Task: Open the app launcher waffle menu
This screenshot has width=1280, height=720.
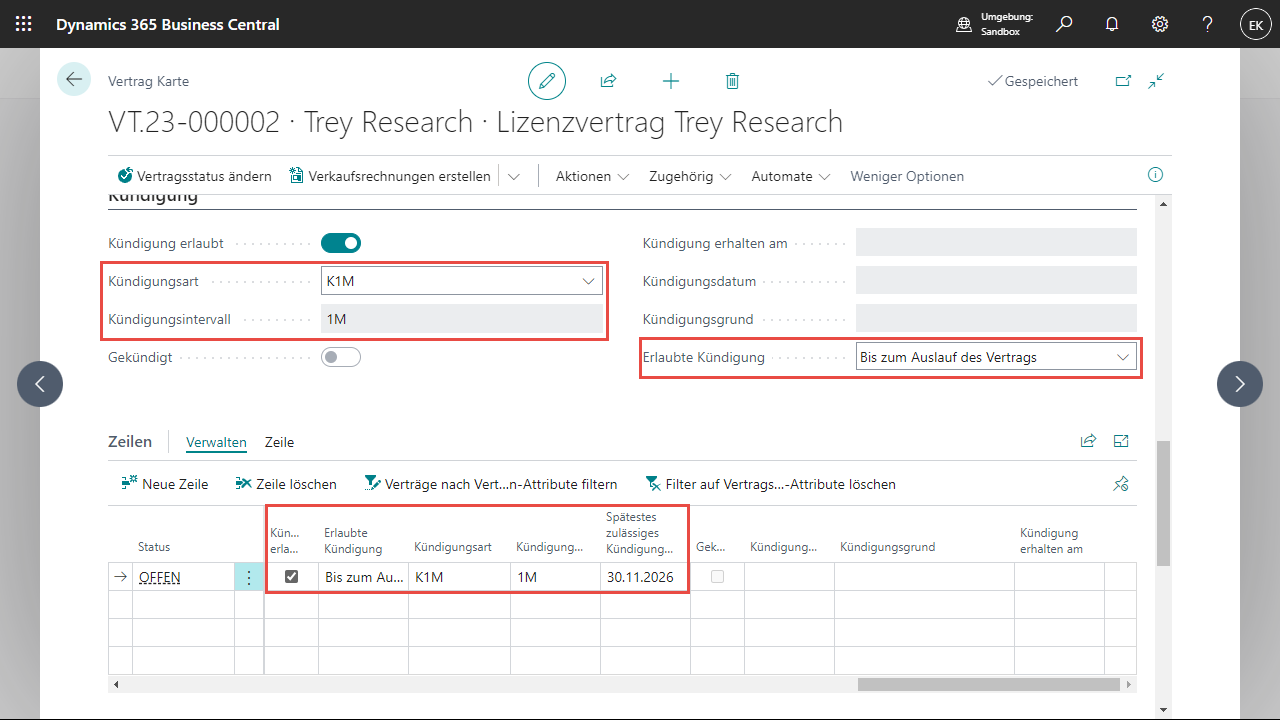Action: pos(24,24)
